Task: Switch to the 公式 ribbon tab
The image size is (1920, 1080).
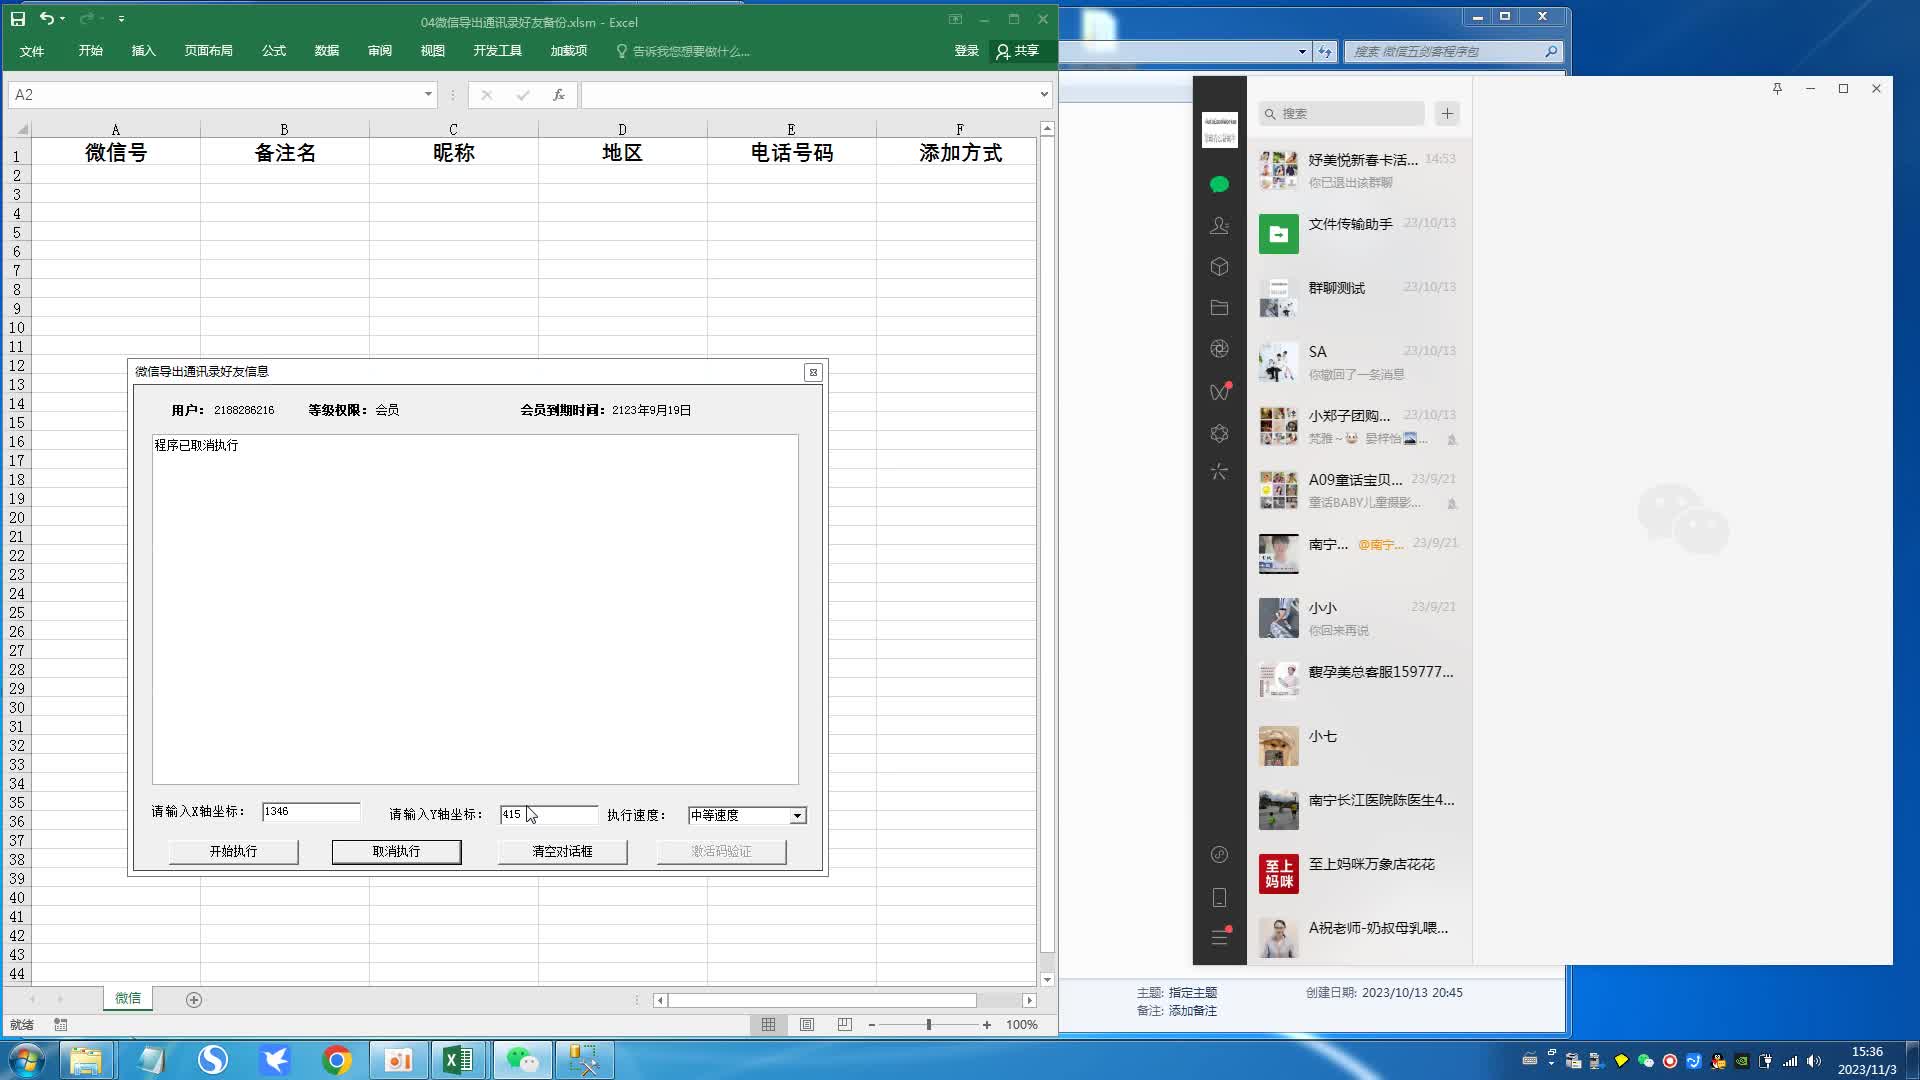Action: click(x=274, y=51)
